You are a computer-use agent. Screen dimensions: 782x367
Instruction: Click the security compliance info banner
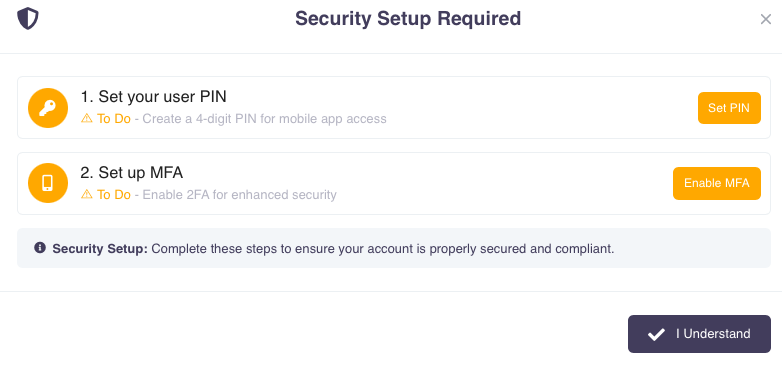click(394, 248)
